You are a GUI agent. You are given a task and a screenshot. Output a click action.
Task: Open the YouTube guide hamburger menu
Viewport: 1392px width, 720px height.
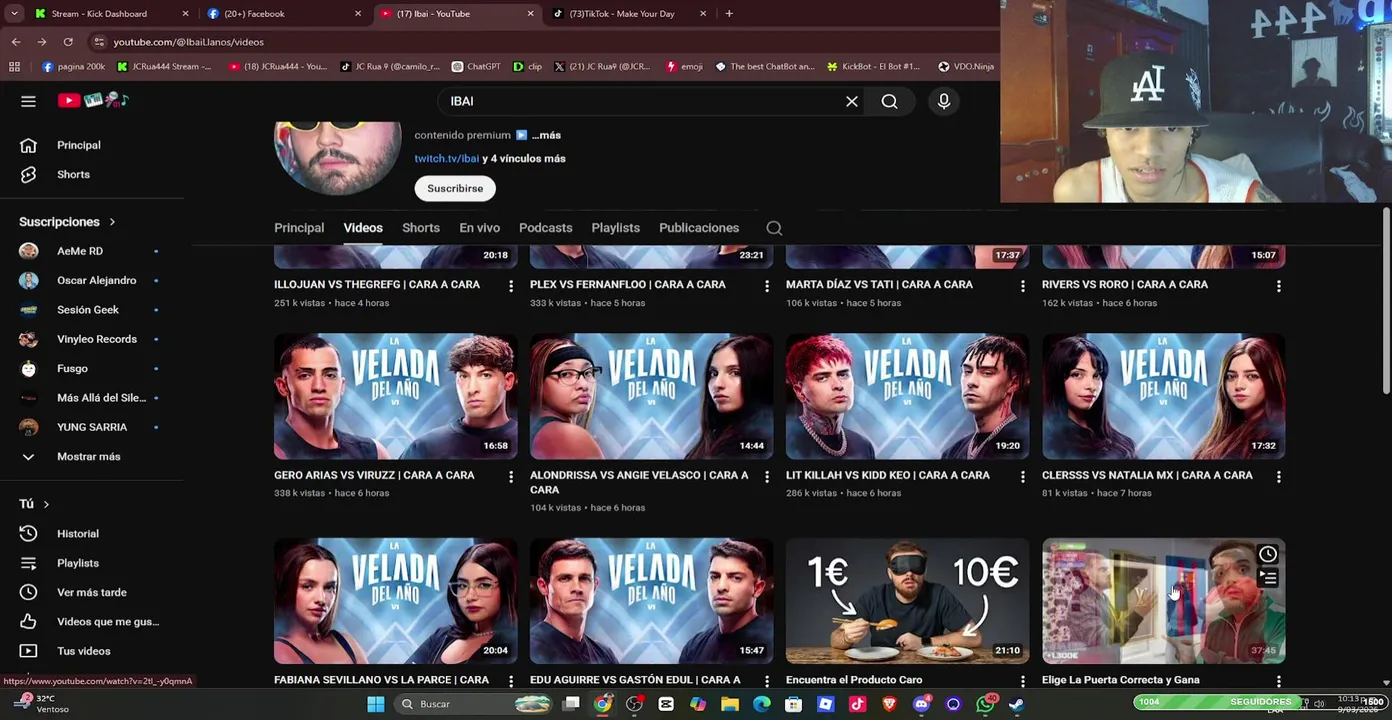tap(28, 101)
